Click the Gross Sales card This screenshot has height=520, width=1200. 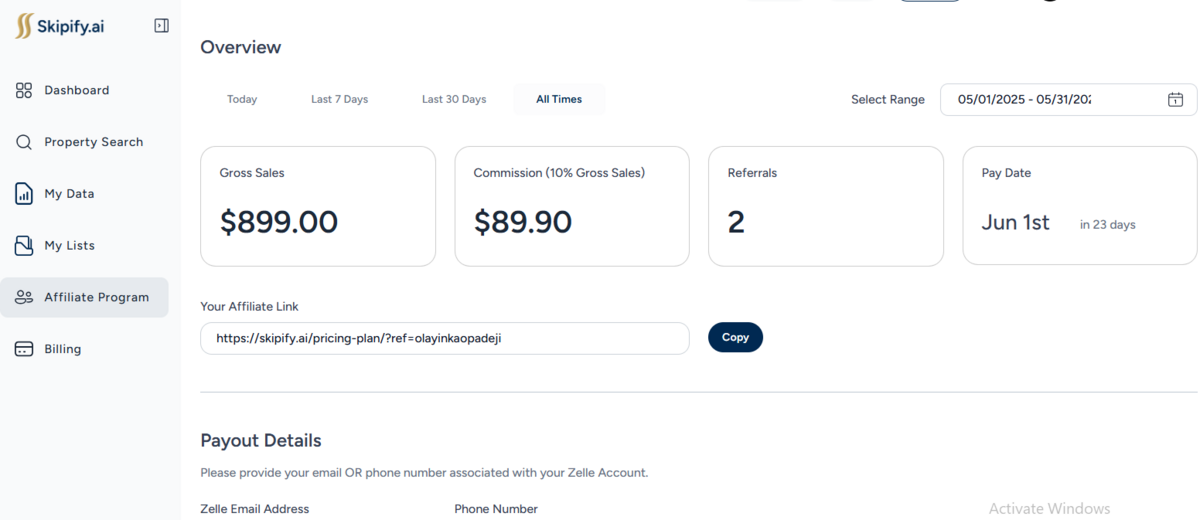(318, 206)
